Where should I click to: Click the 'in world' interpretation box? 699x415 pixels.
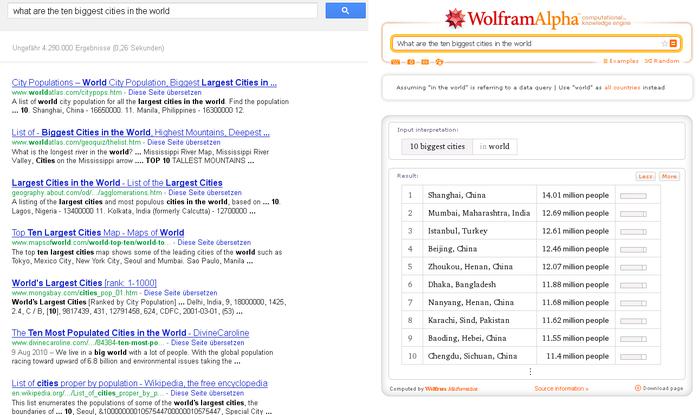point(495,146)
